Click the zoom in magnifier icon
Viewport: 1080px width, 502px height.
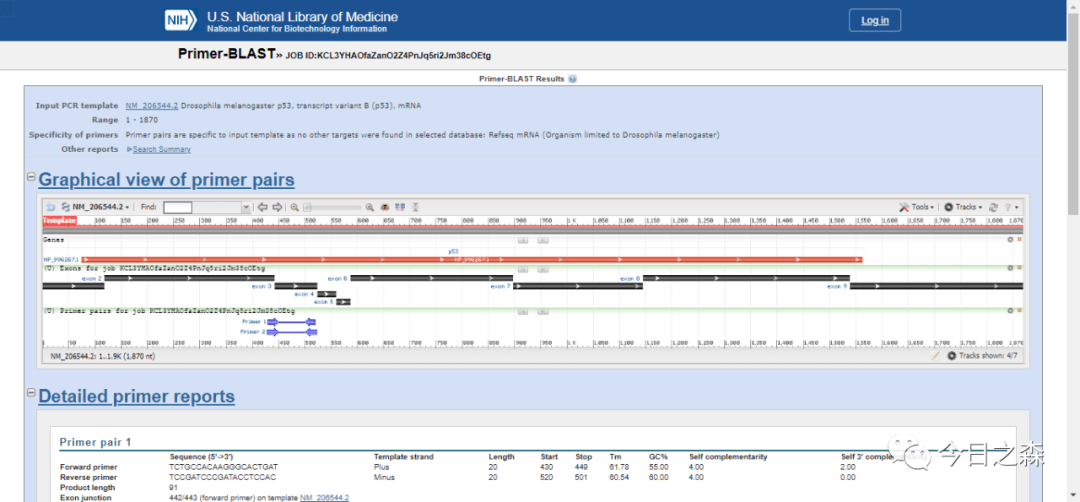(369, 207)
